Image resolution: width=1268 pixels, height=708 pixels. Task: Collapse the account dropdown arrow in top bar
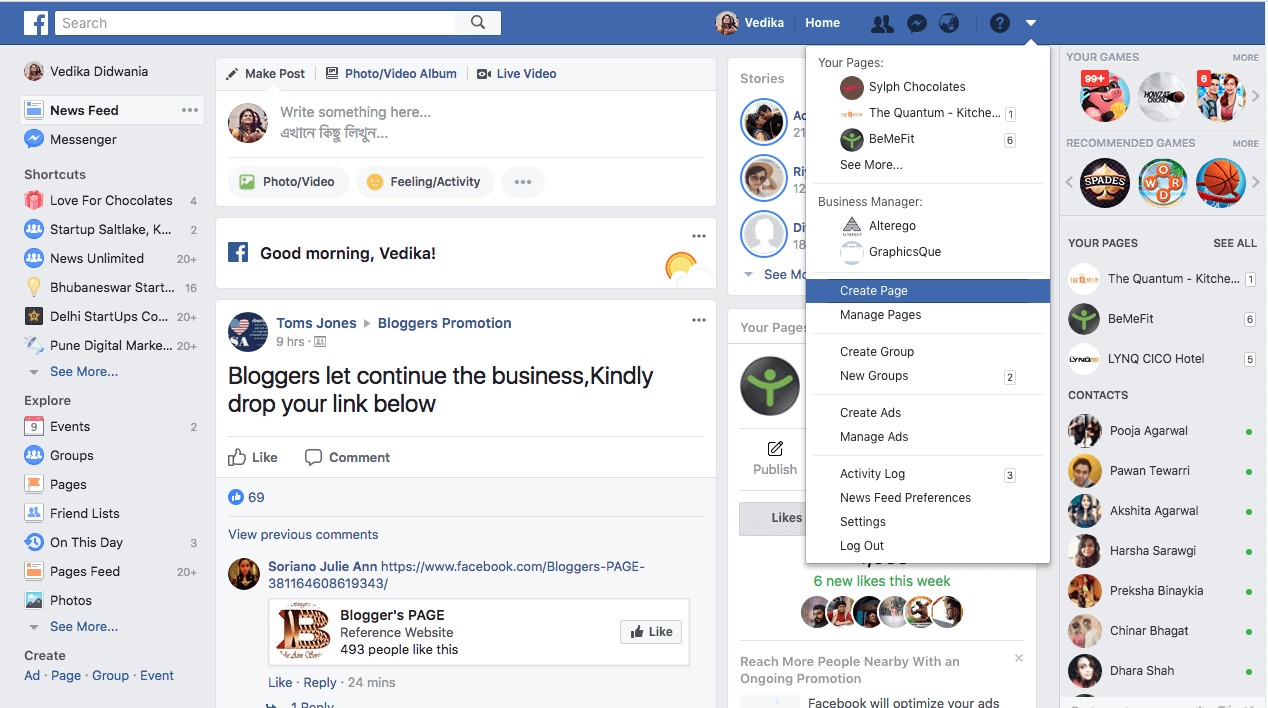pyautogui.click(x=1031, y=23)
